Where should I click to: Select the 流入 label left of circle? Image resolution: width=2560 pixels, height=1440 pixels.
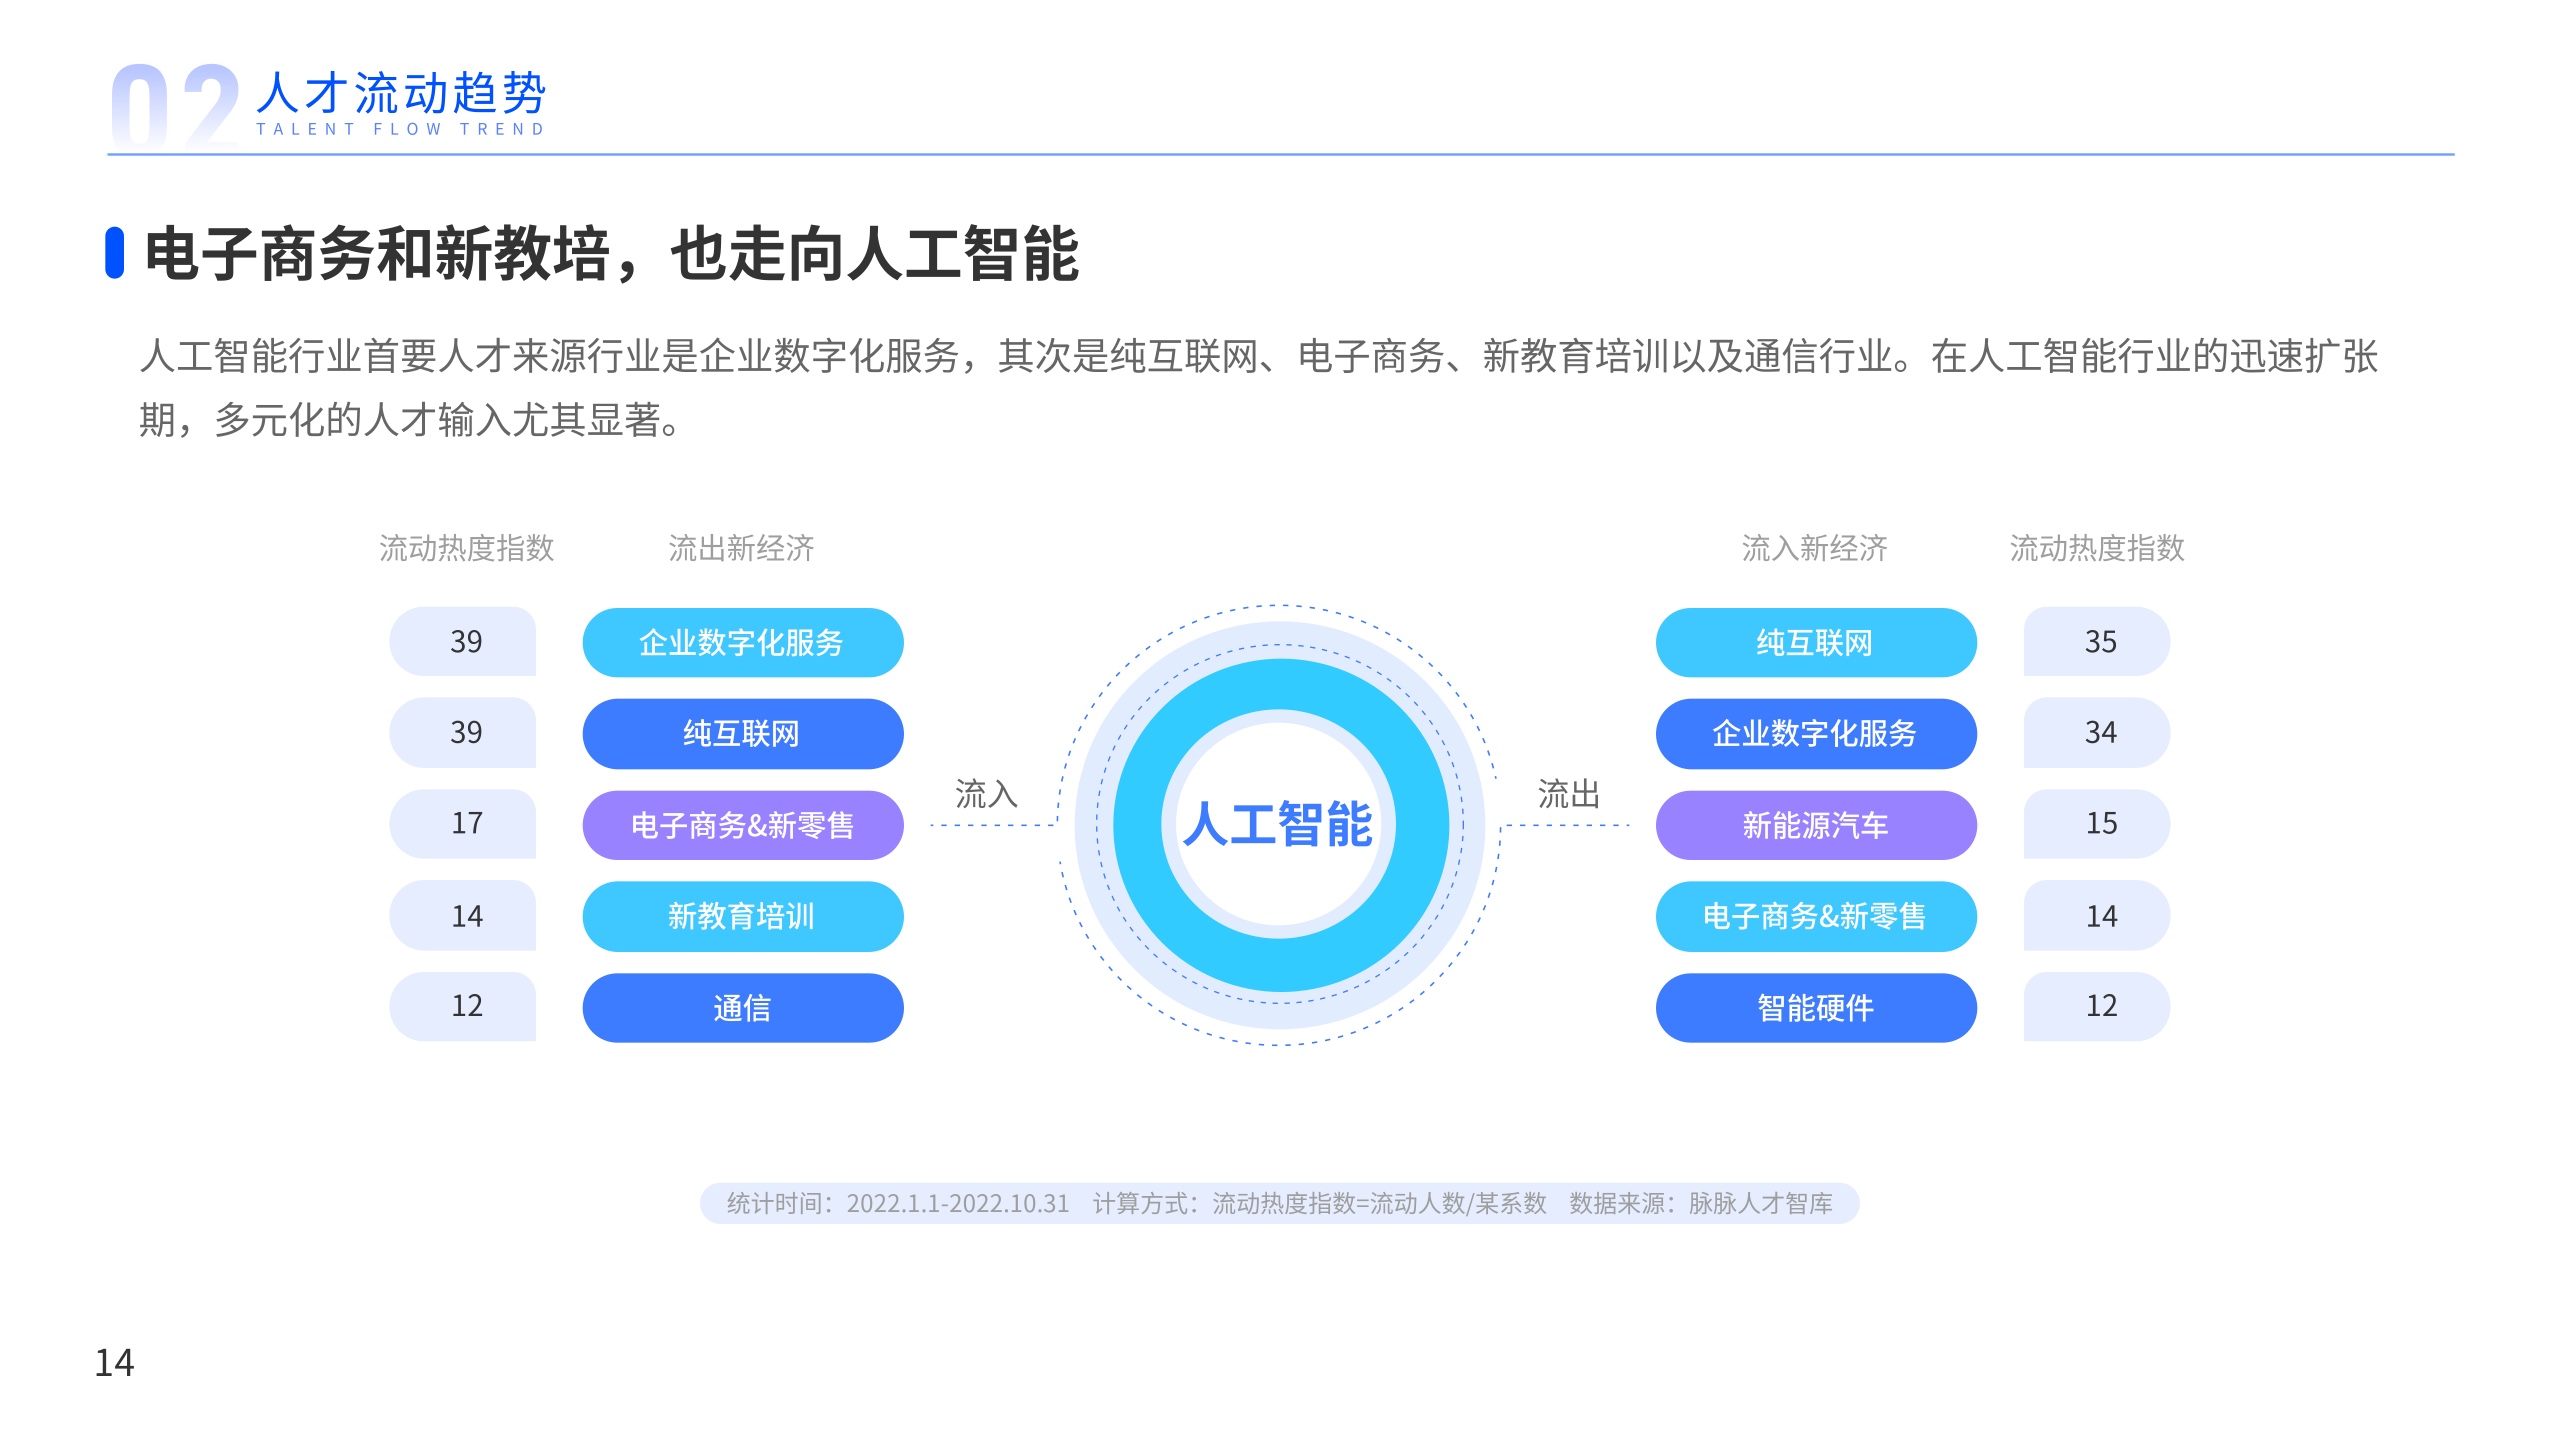[x=986, y=794]
